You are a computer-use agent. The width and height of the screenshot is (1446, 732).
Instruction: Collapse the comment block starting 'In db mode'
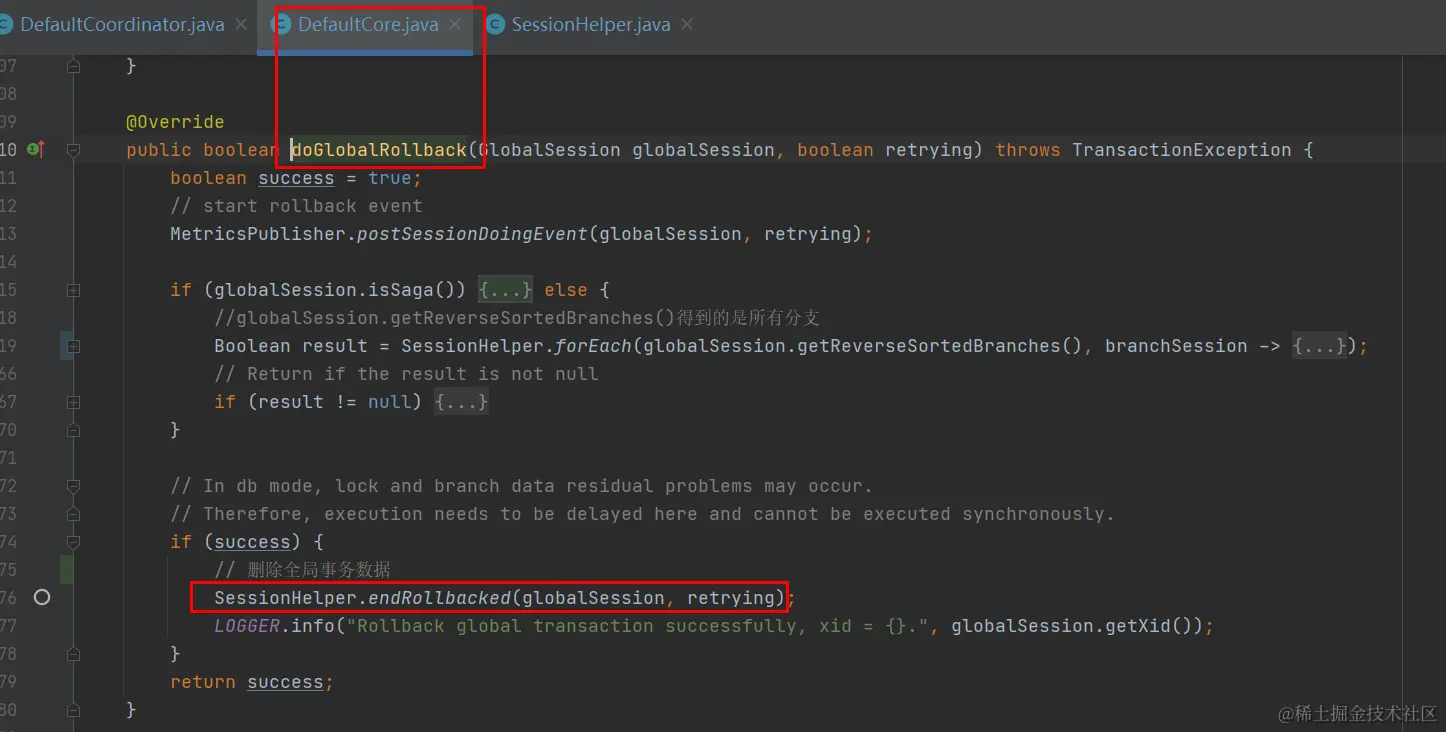(73, 486)
